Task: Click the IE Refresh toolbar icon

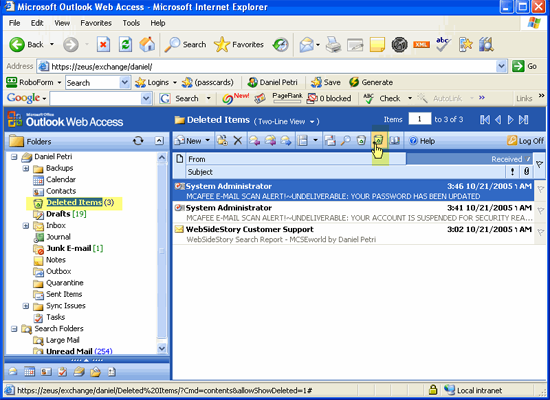Action: tap(125, 45)
